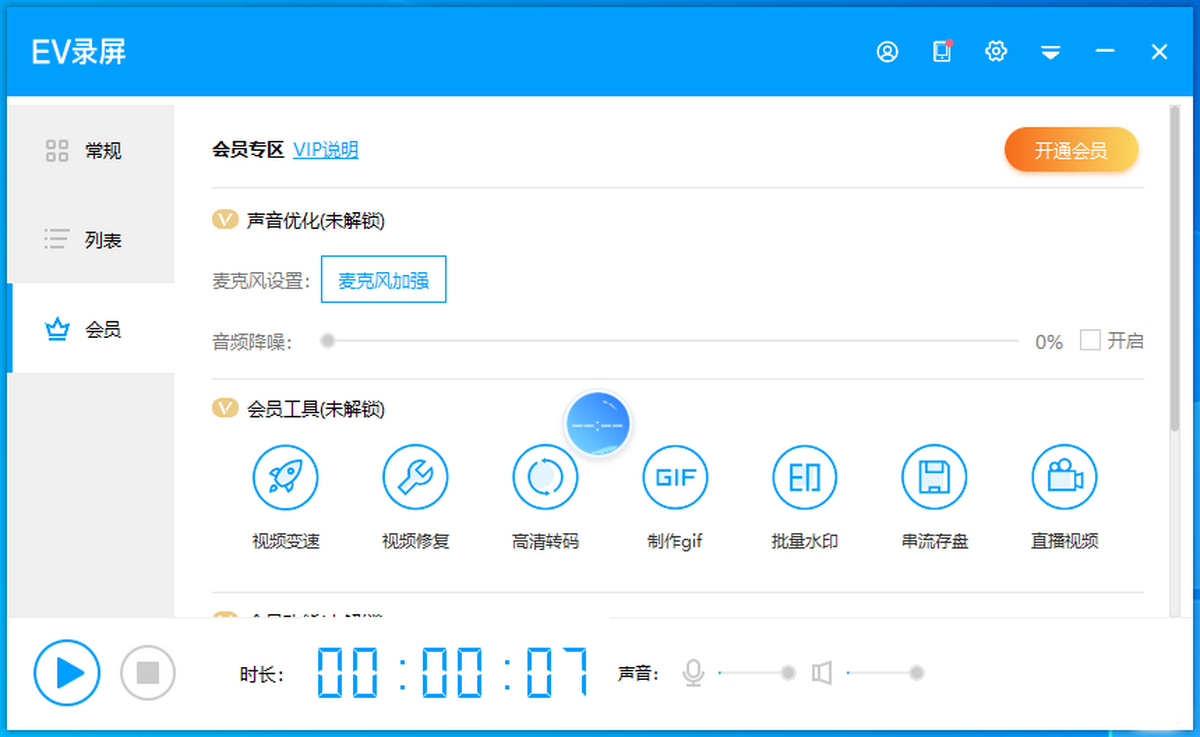Switch to the 列表 tab

click(x=91, y=240)
